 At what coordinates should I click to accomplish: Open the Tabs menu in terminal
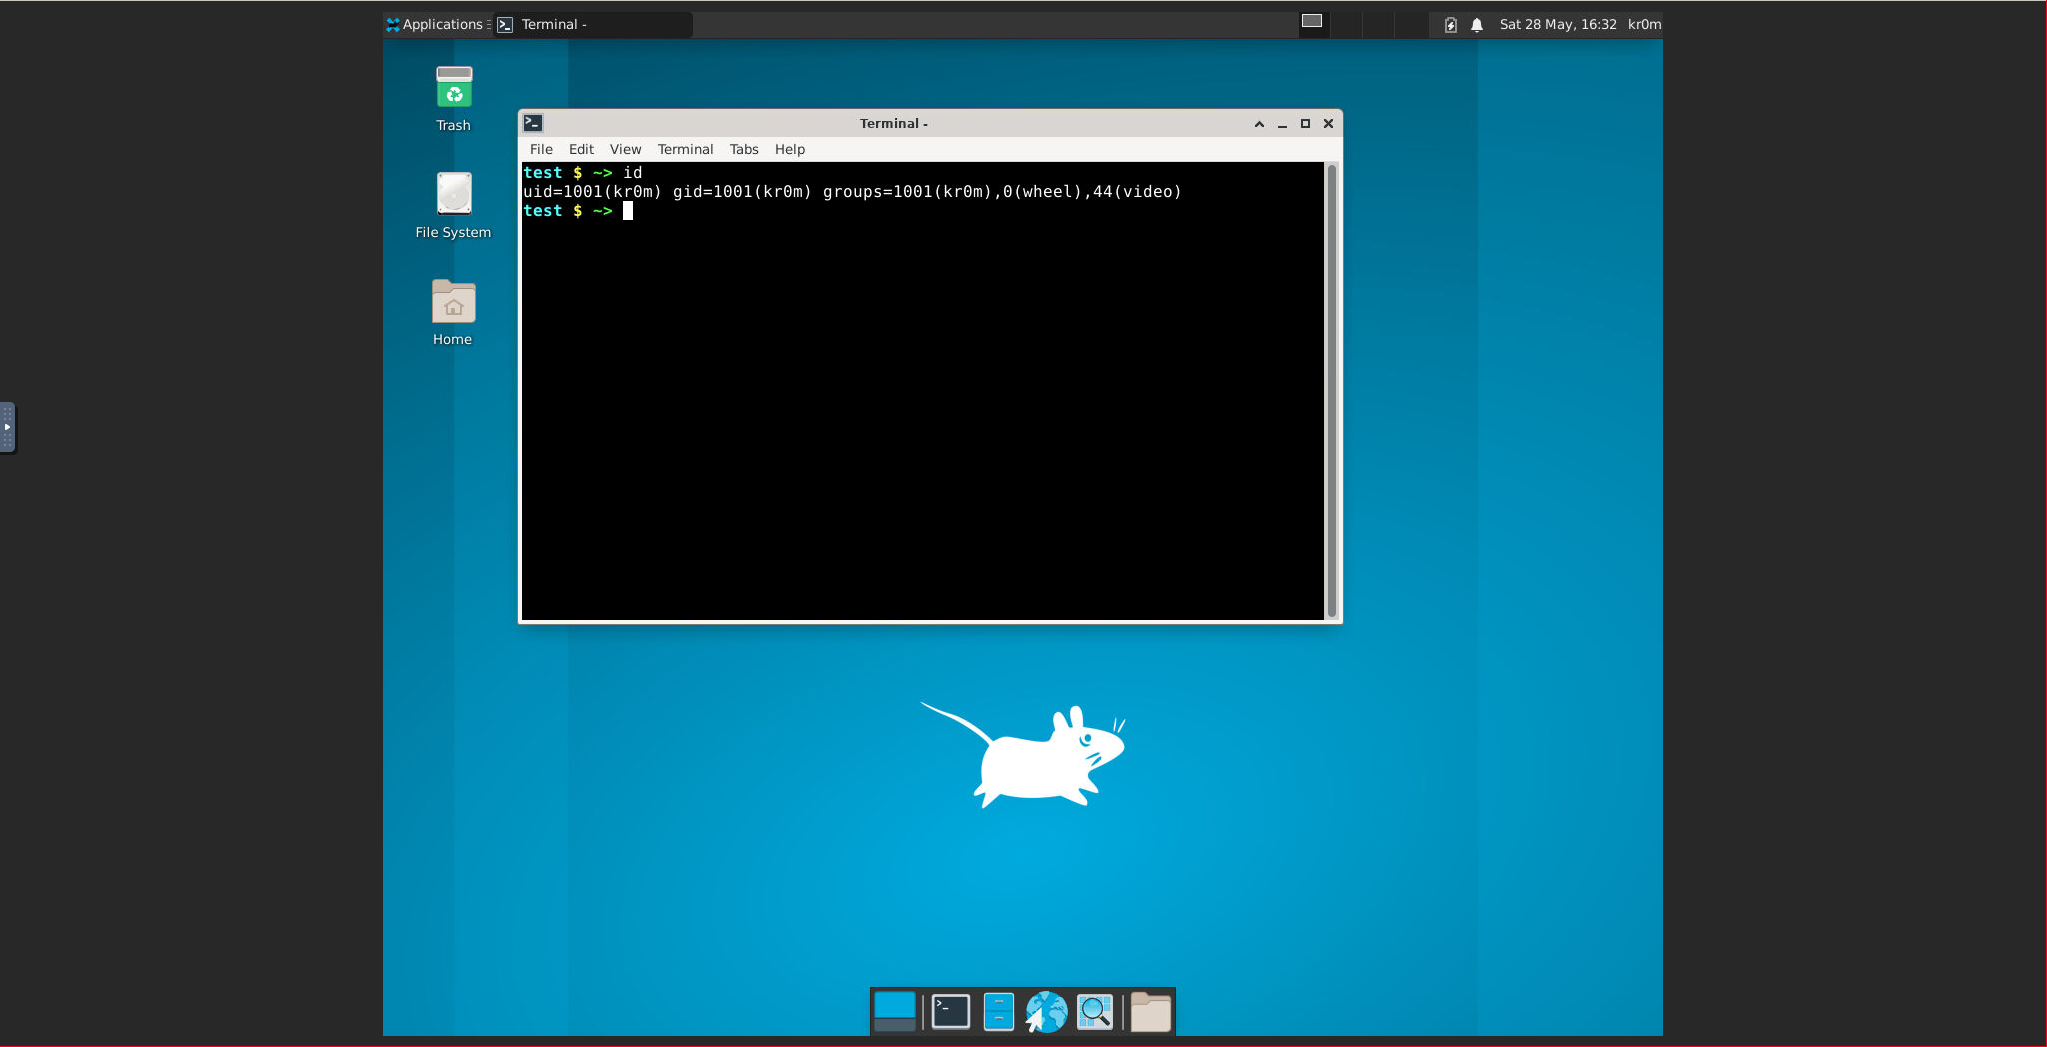pyautogui.click(x=743, y=149)
